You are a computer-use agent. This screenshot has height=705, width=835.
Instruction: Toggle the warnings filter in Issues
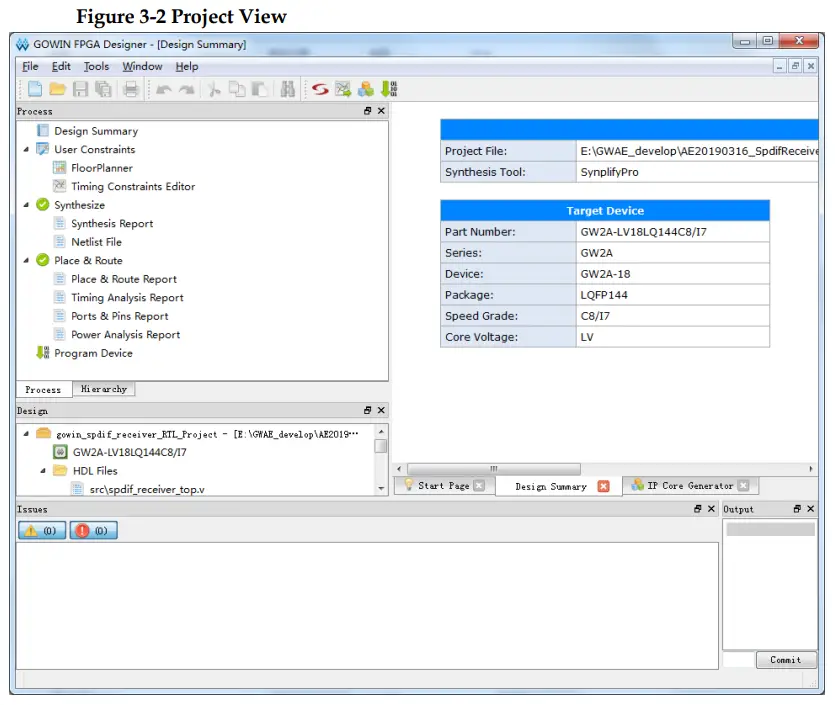[41, 531]
